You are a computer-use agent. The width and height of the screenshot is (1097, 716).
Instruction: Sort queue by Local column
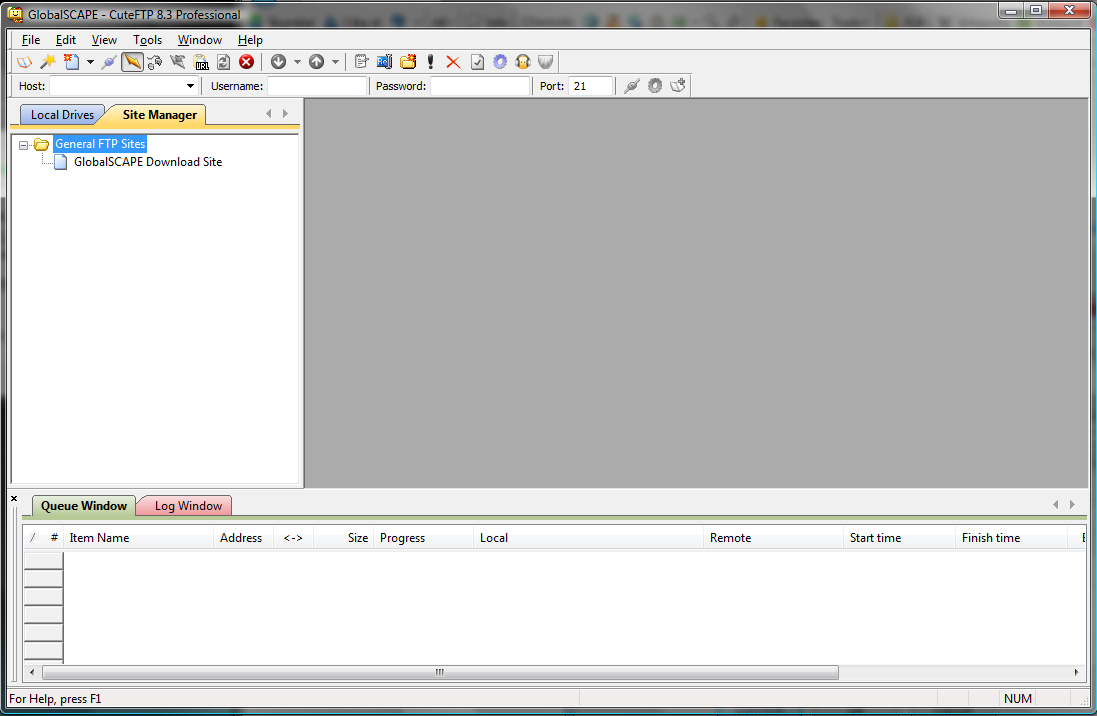(x=588, y=538)
